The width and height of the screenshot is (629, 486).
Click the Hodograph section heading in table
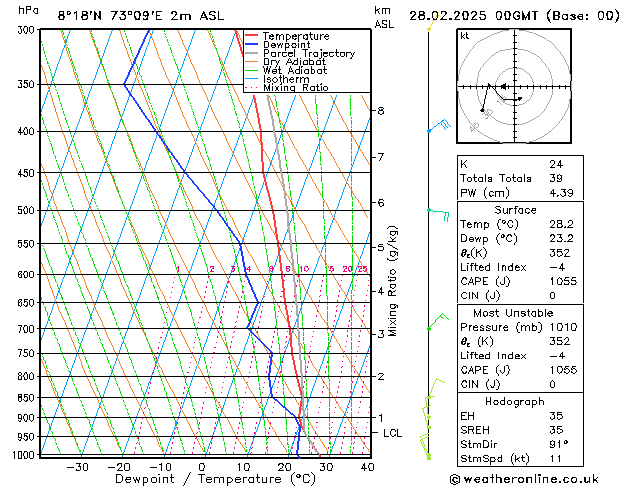pyautogui.click(x=515, y=402)
